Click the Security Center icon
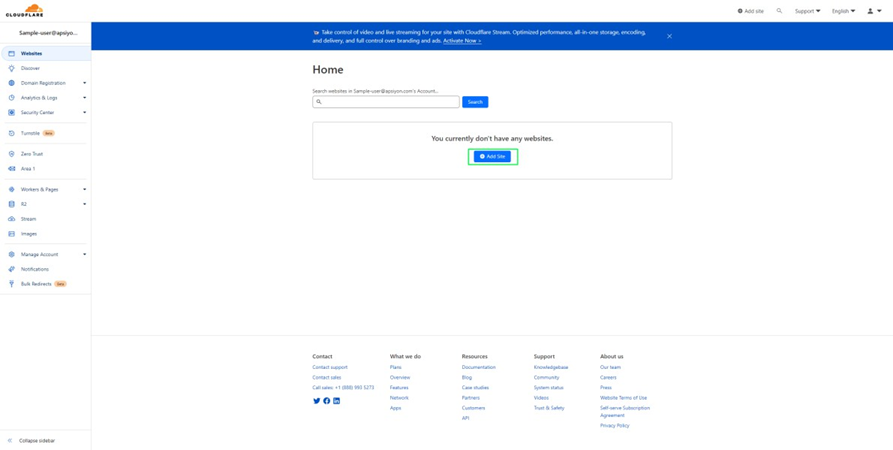Viewport: 893px width, 450px height. pos(11,113)
